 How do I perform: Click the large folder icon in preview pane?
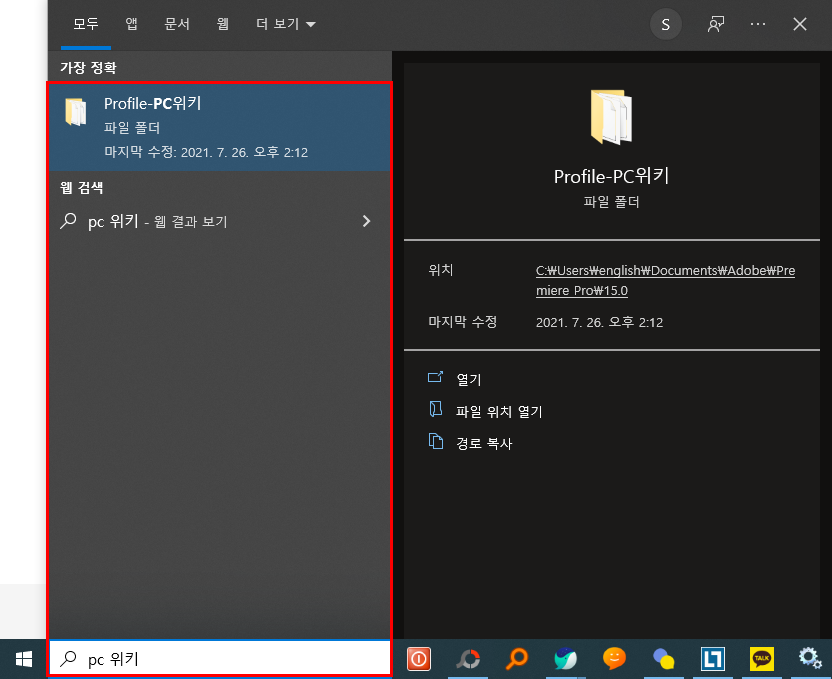(x=611, y=117)
